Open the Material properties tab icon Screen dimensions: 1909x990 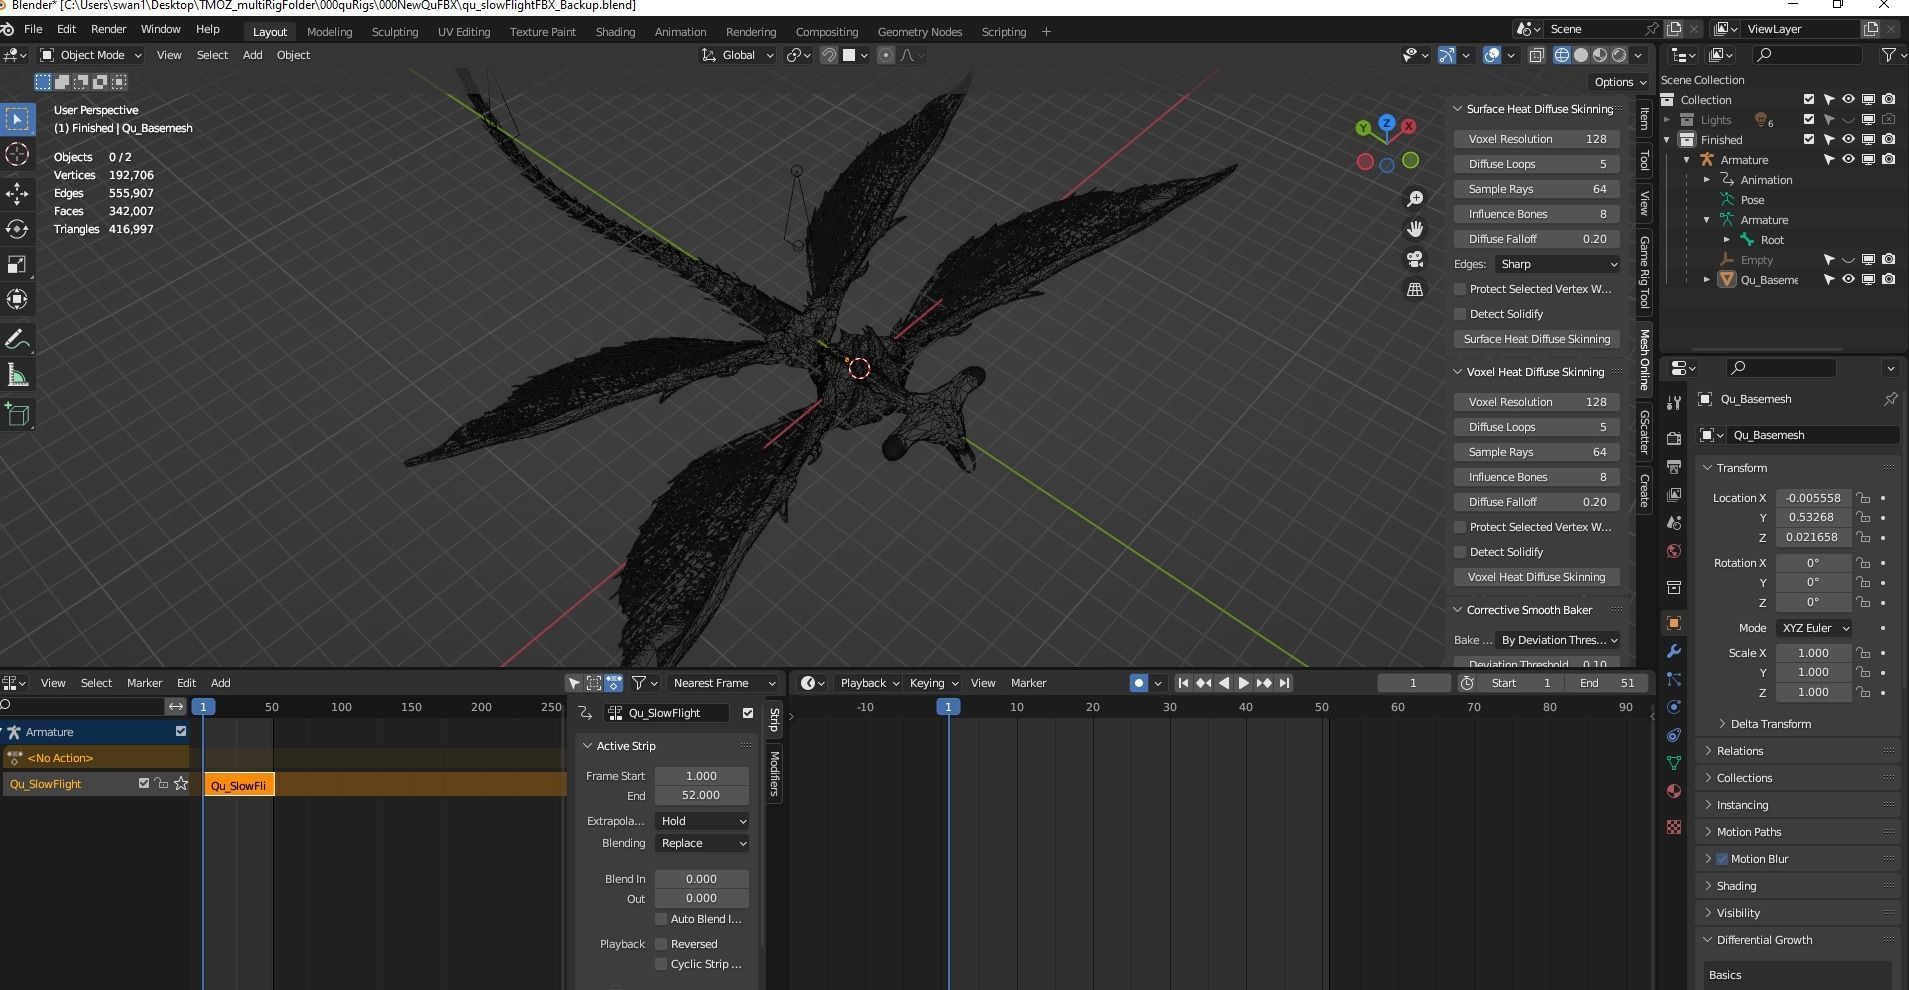click(1674, 791)
